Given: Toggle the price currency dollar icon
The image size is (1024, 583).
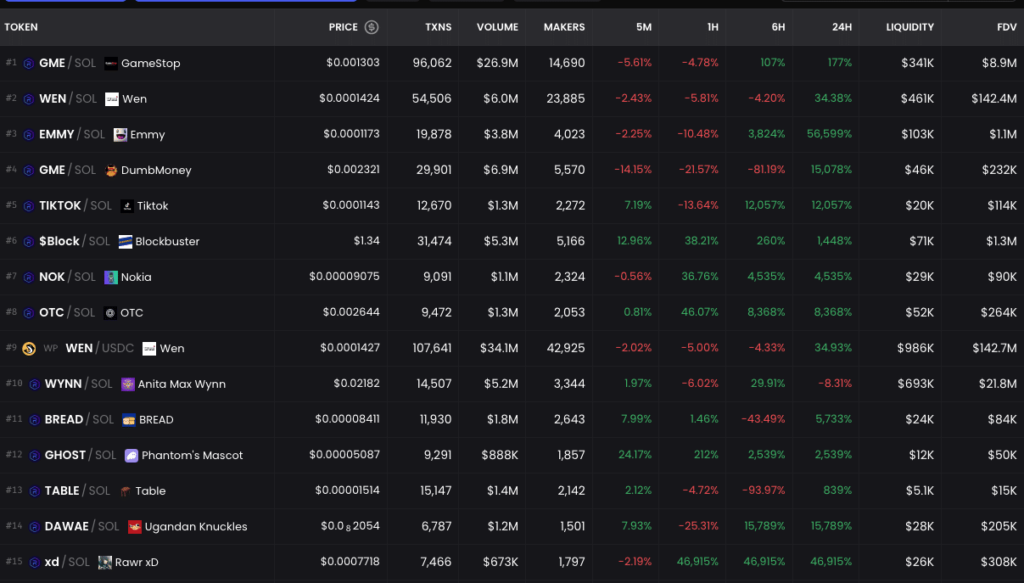Looking at the screenshot, I should point(372,27).
